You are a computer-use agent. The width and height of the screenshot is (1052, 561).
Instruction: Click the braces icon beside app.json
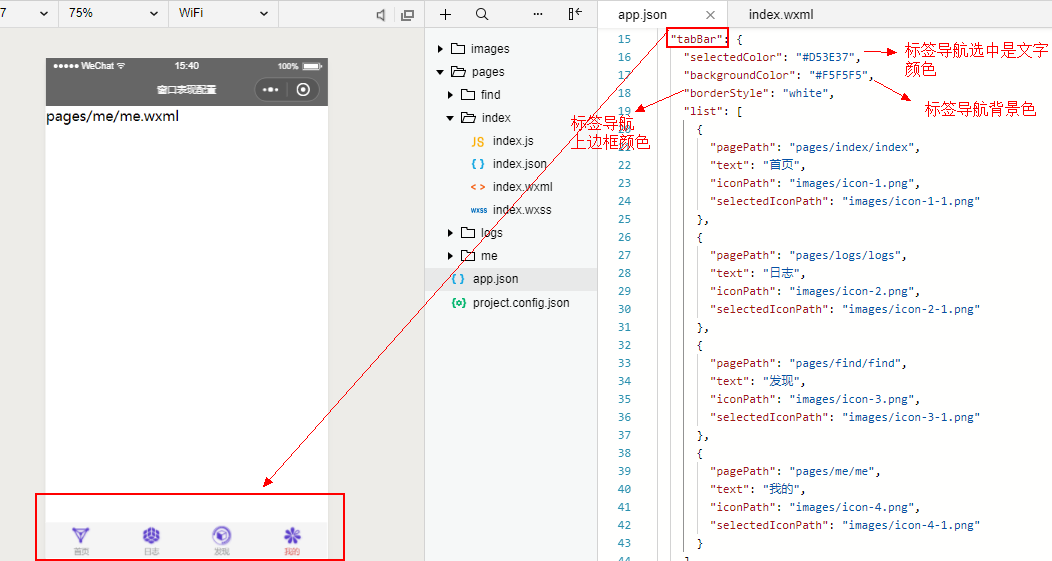click(458, 279)
